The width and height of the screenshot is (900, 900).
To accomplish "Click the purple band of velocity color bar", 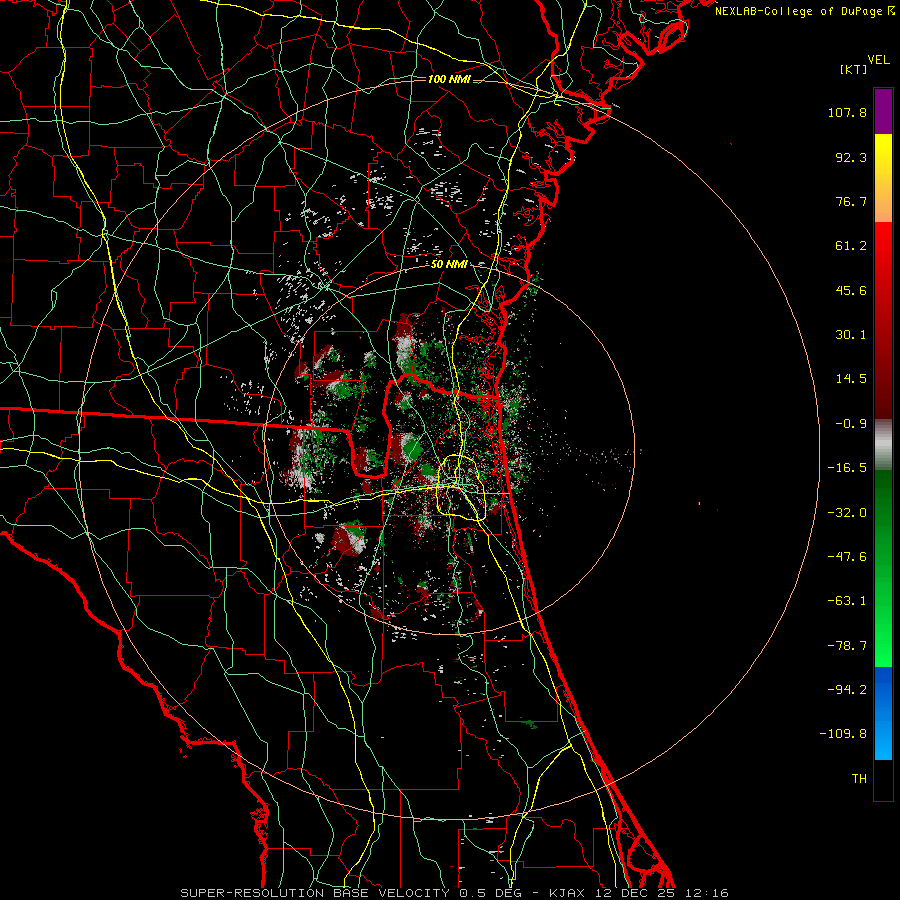I will (x=883, y=111).
